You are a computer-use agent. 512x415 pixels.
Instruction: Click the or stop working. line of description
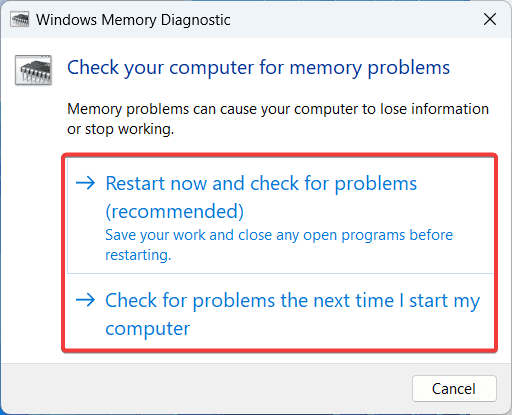coord(121,129)
